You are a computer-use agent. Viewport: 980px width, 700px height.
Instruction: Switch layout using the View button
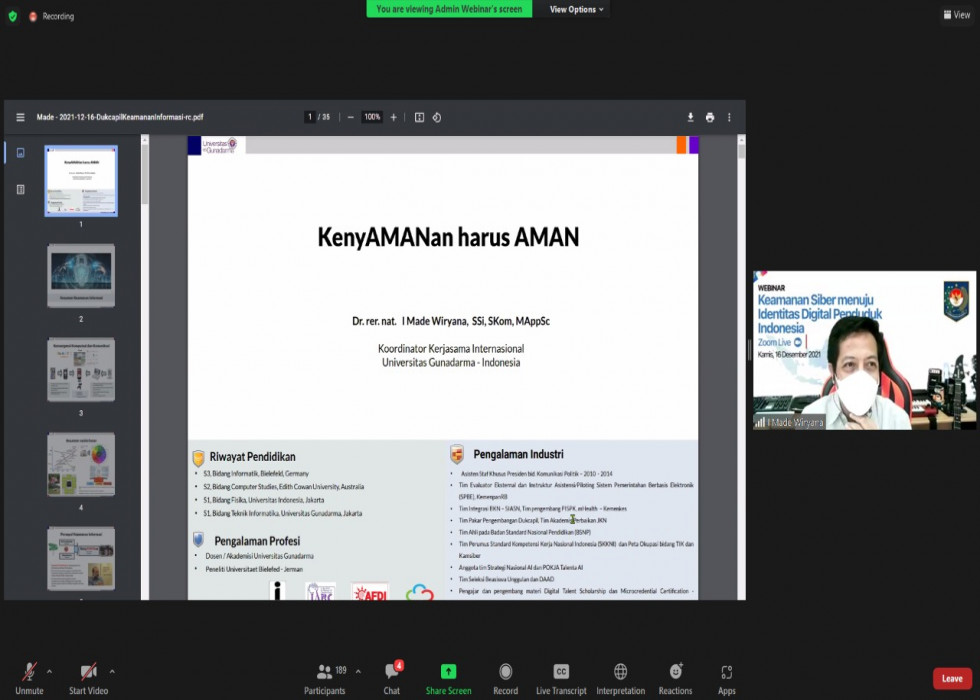[x=957, y=15]
